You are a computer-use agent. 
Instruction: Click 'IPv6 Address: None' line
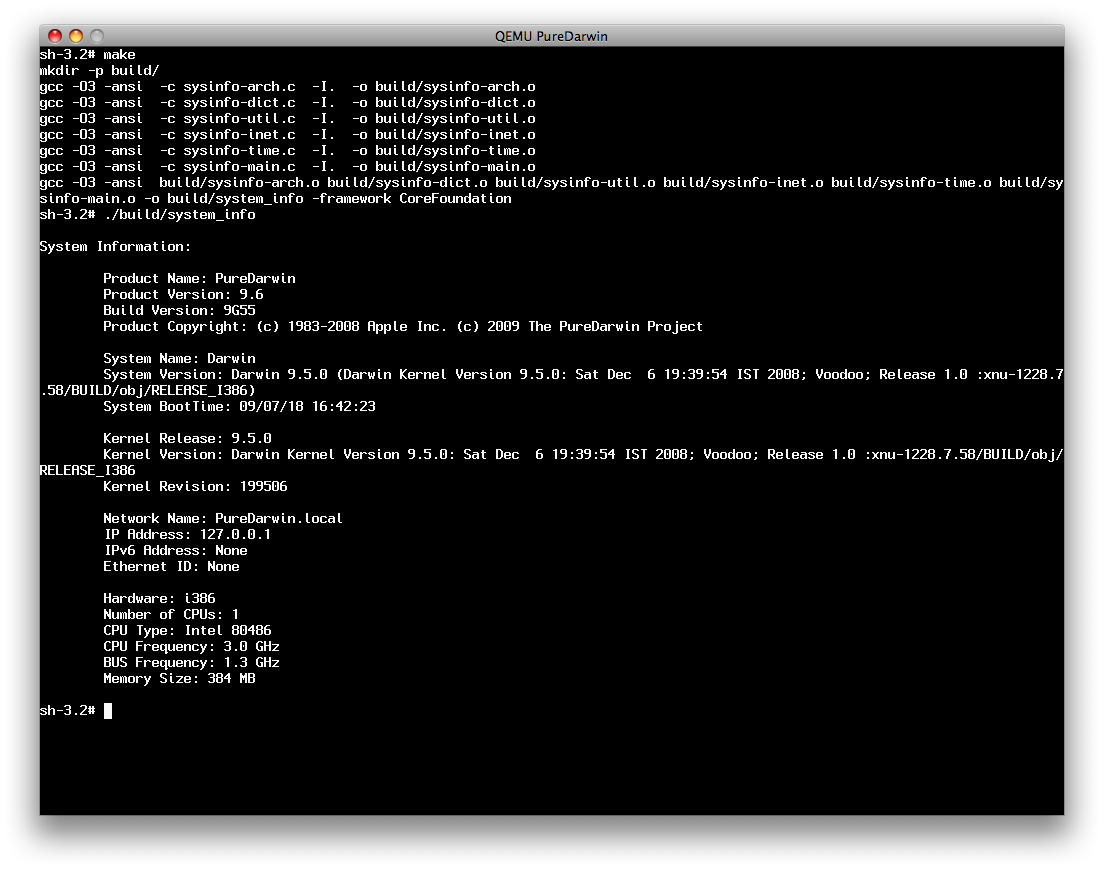[176, 551]
